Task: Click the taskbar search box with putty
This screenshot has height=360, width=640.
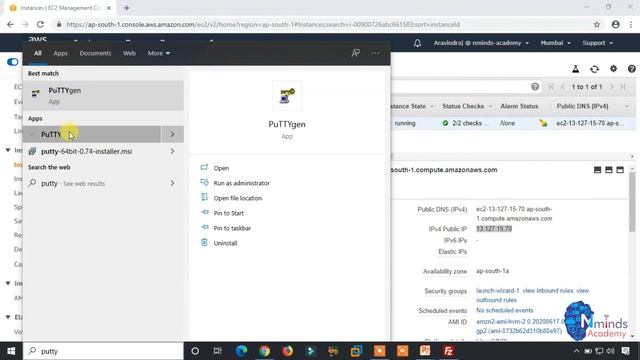Action: (x=103, y=351)
